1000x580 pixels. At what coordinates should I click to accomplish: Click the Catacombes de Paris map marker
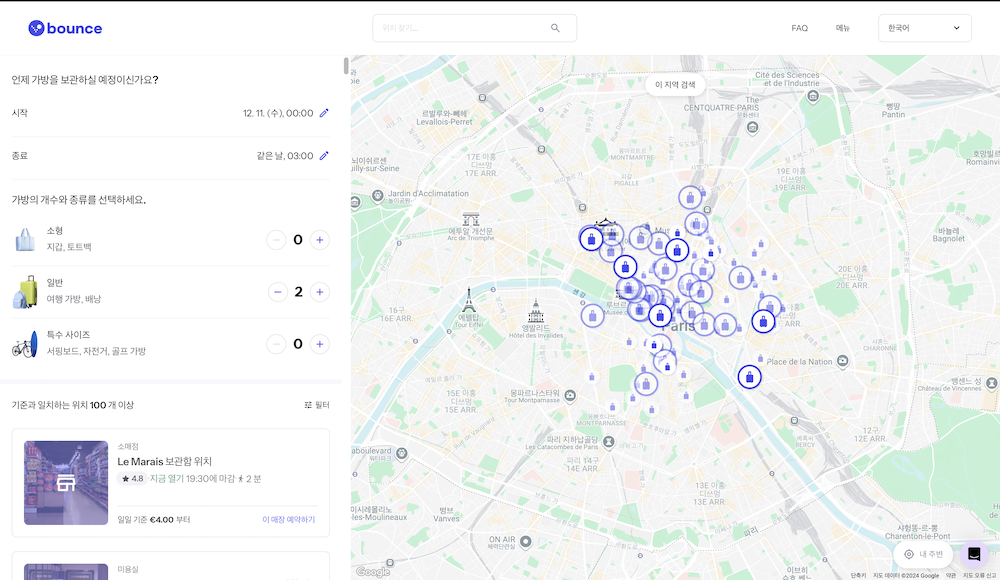click(x=609, y=442)
